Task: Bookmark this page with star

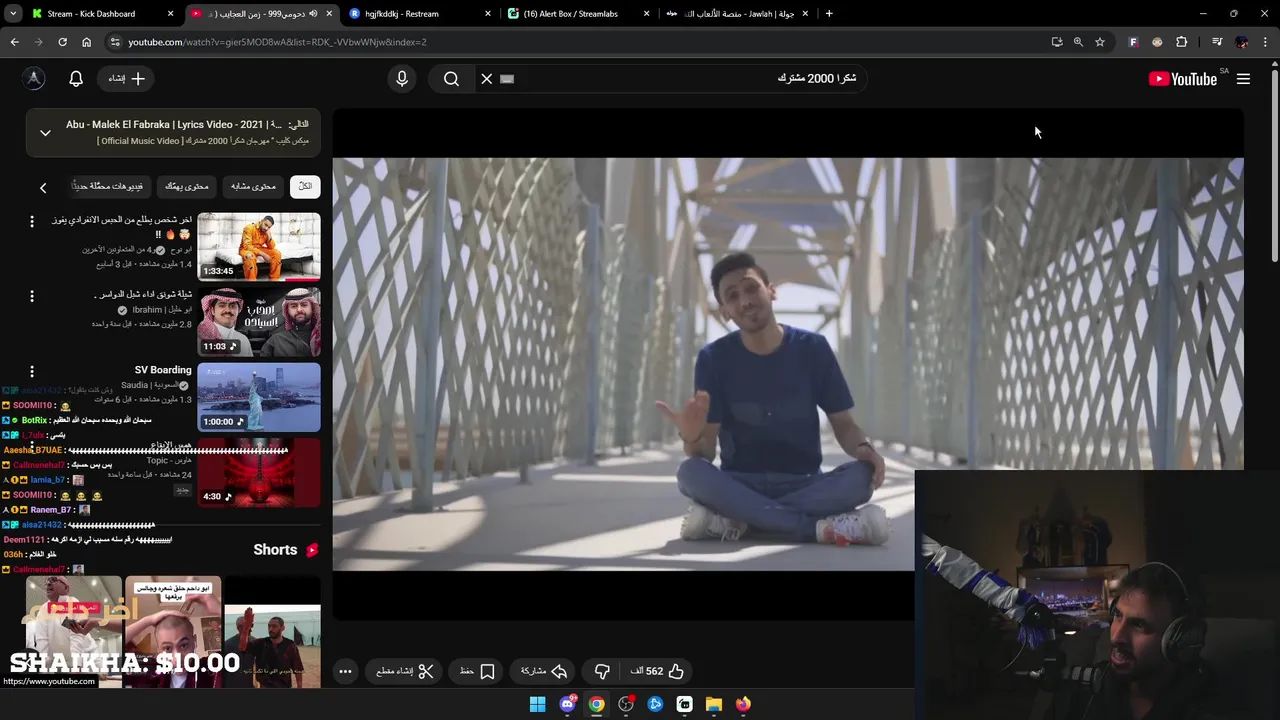Action: [1100, 42]
